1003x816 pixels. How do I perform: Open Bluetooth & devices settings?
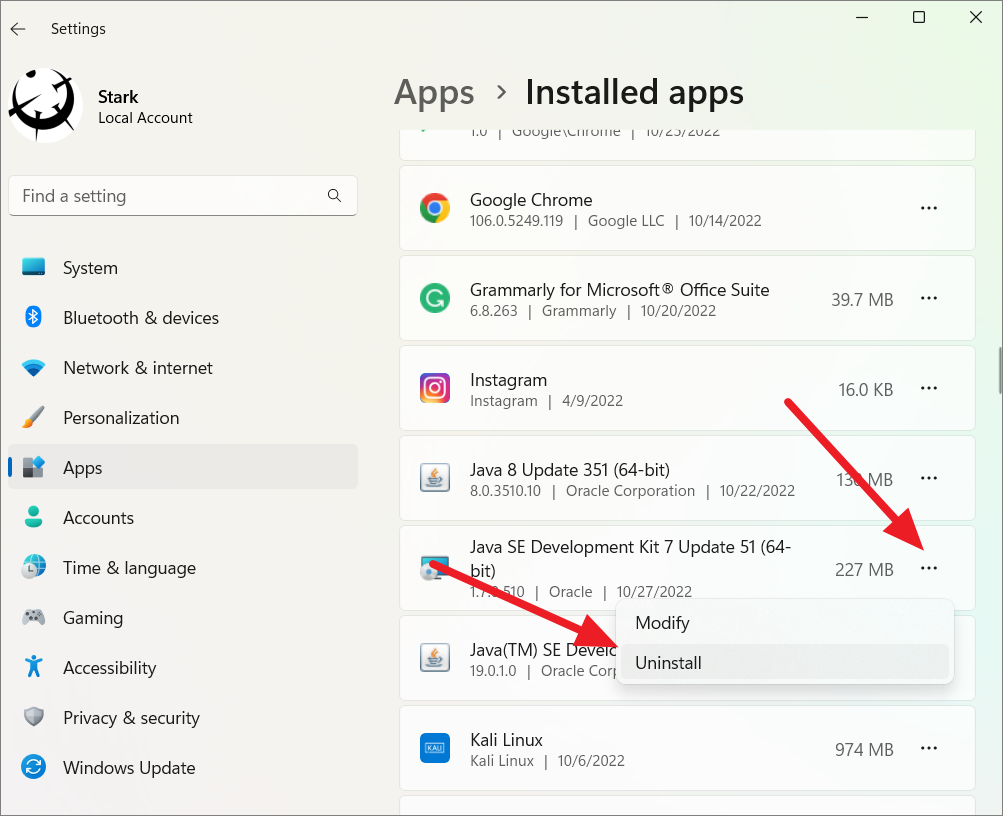pyautogui.click(x=183, y=318)
